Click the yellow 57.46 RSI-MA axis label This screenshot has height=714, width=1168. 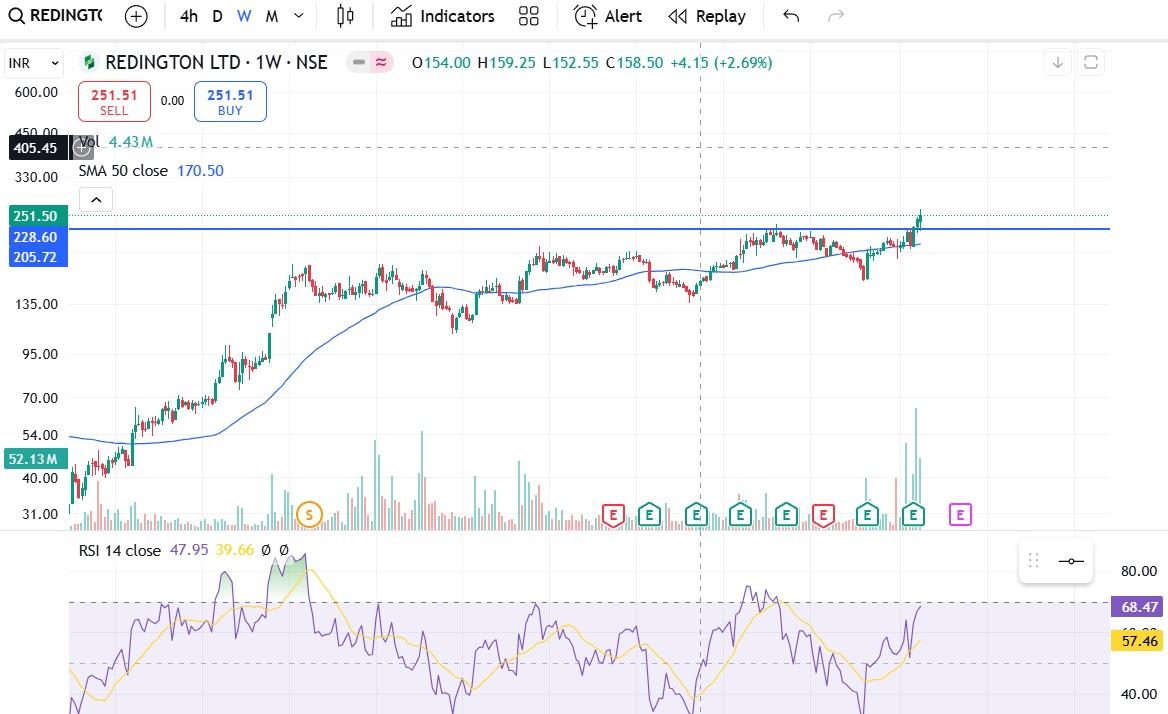point(1136,641)
